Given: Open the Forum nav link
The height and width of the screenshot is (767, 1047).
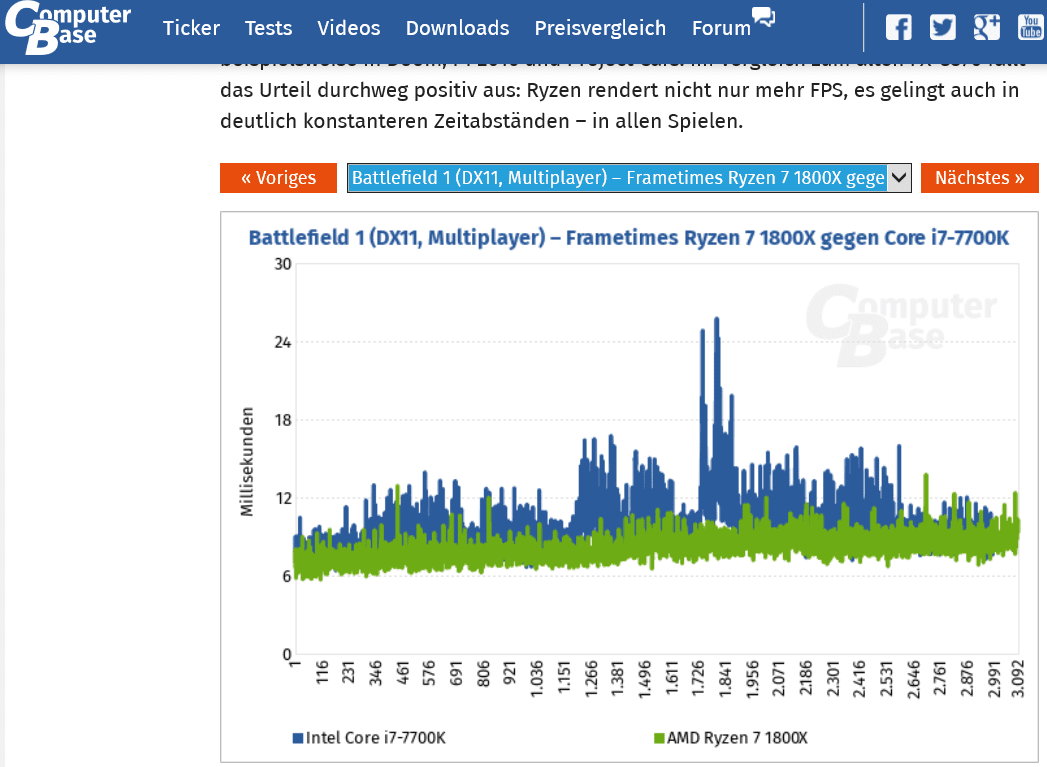Looking at the screenshot, I should coord(721,28).
